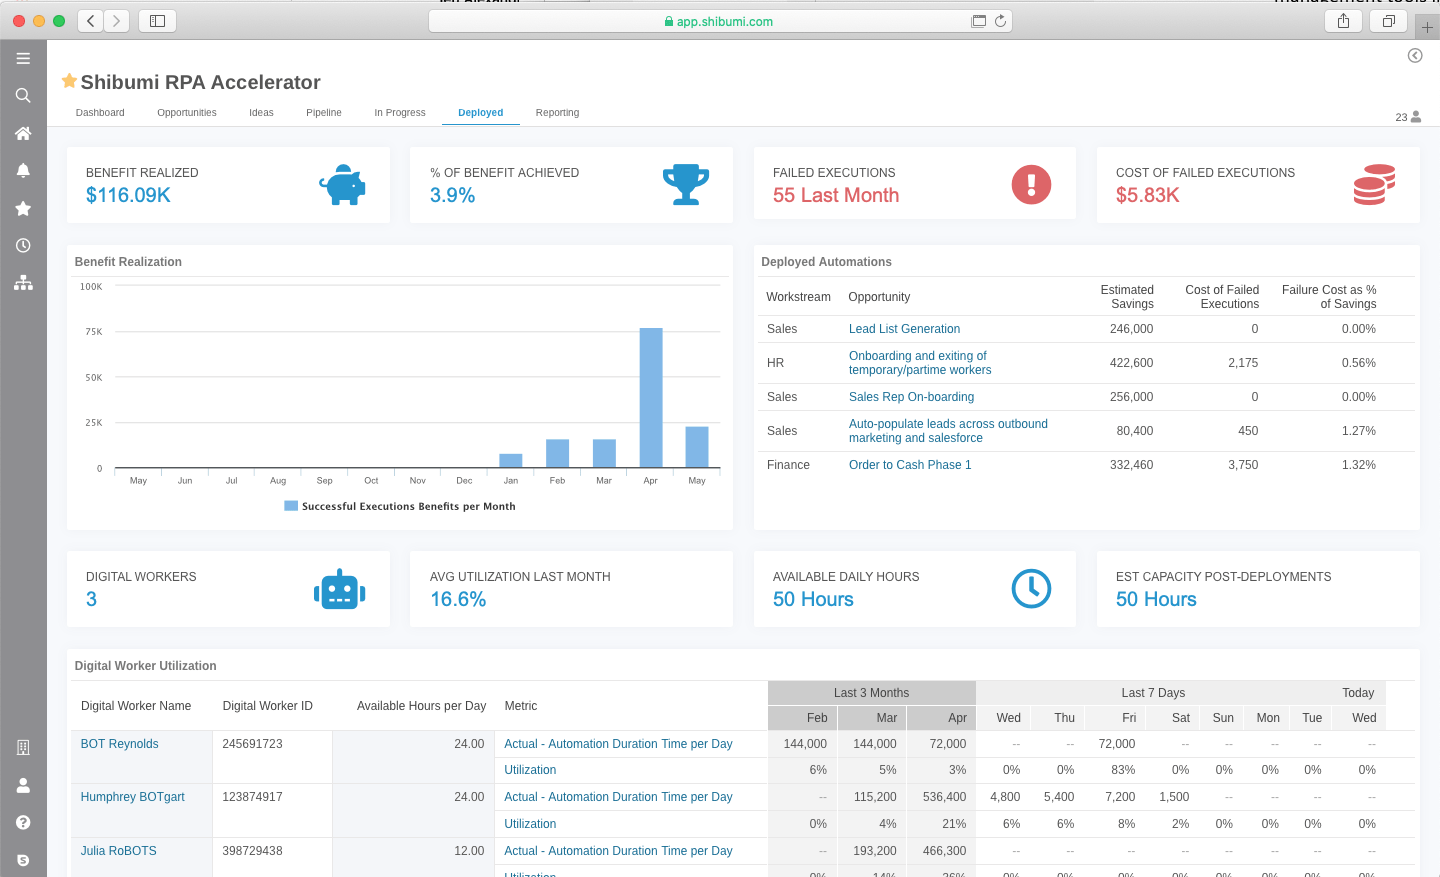The height and width of the screenshot is (877, 1440).
Task: Open the BOT Reynolds digital worker
Action: 119,744
